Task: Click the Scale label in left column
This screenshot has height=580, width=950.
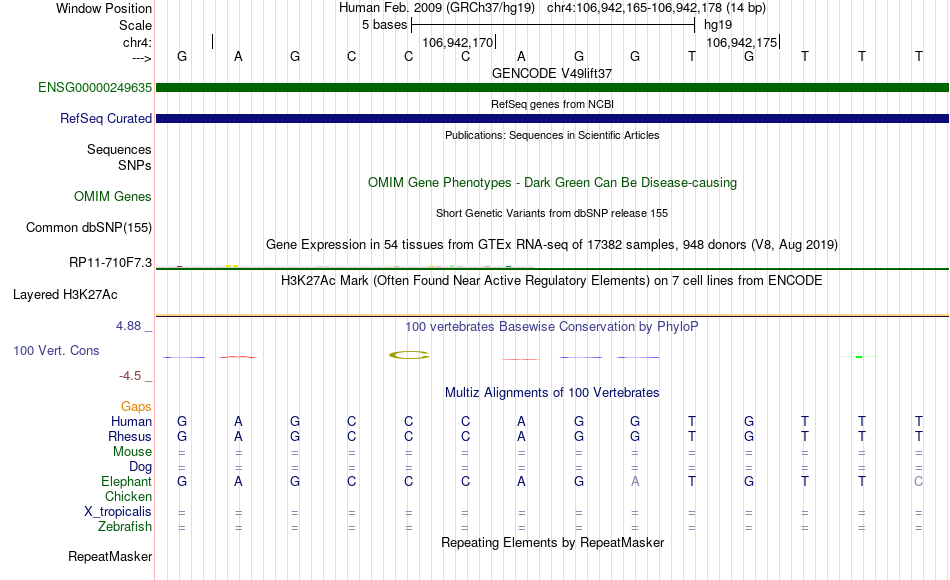Action: 135,25
